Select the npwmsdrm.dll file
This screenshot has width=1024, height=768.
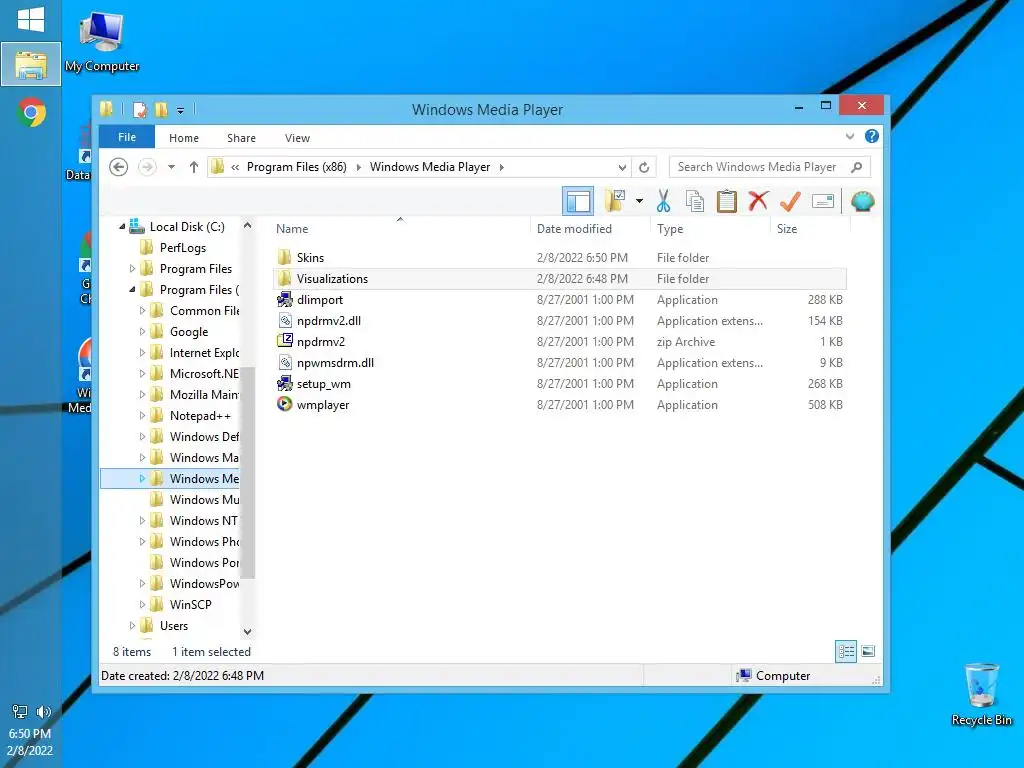[x=560, y=362]
